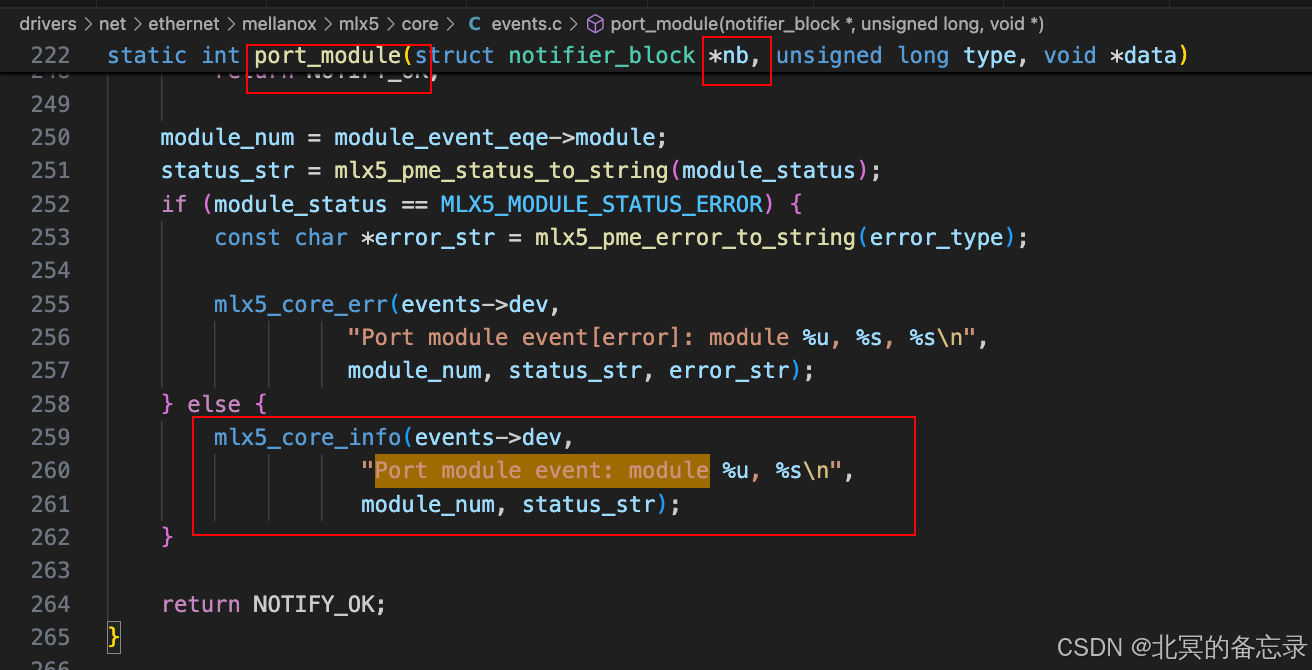Open the mlx5 breadcrumb segment
Screen dimensions: 1312x670
[x=359, y=23]
